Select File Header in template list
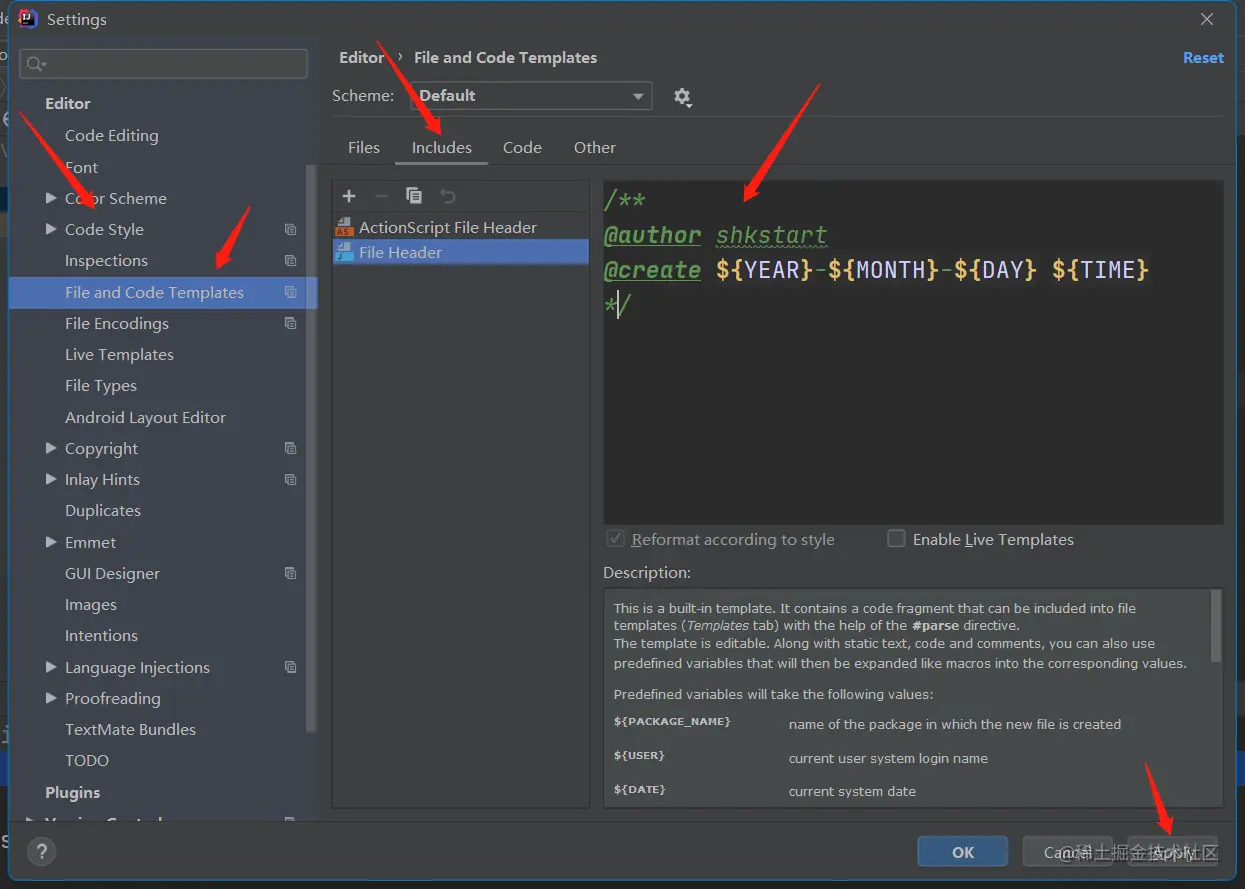1245x889 pixels. click(461, 252)
